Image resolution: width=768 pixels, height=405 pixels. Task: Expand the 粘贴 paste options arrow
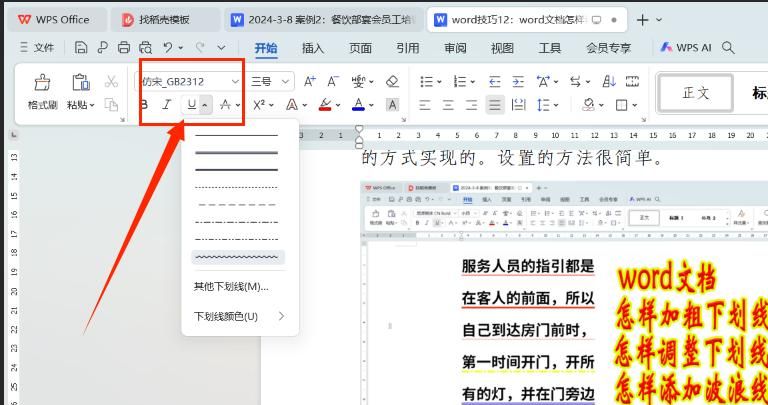click(92, 105)
